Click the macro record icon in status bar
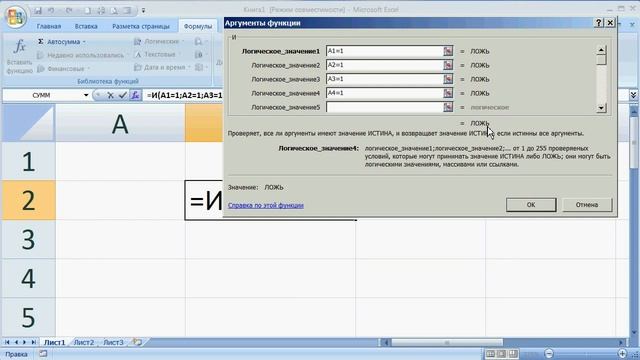640x360 pixels. click(43, 354)
